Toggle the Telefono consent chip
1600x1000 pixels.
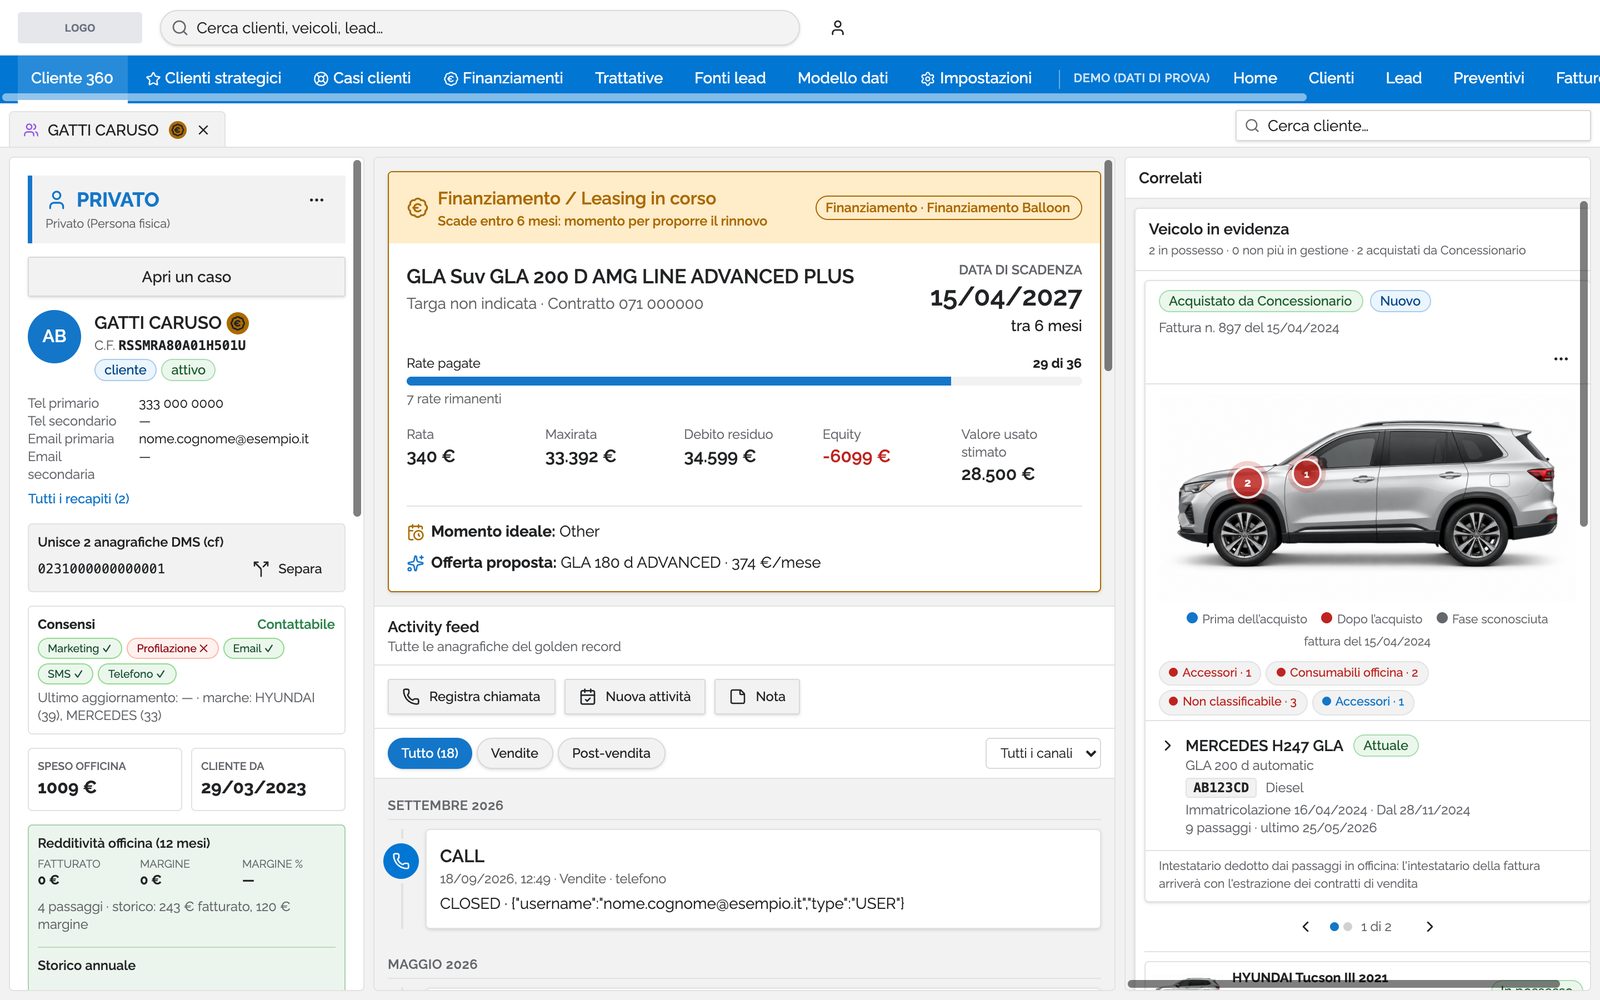(137, 674)
